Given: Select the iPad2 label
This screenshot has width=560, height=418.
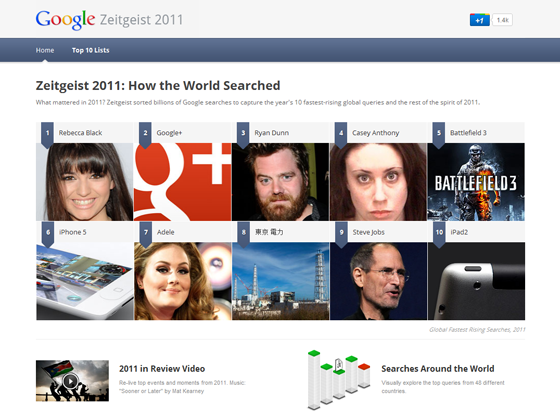Looking at the screenshot, I should (x=459, y=232).
